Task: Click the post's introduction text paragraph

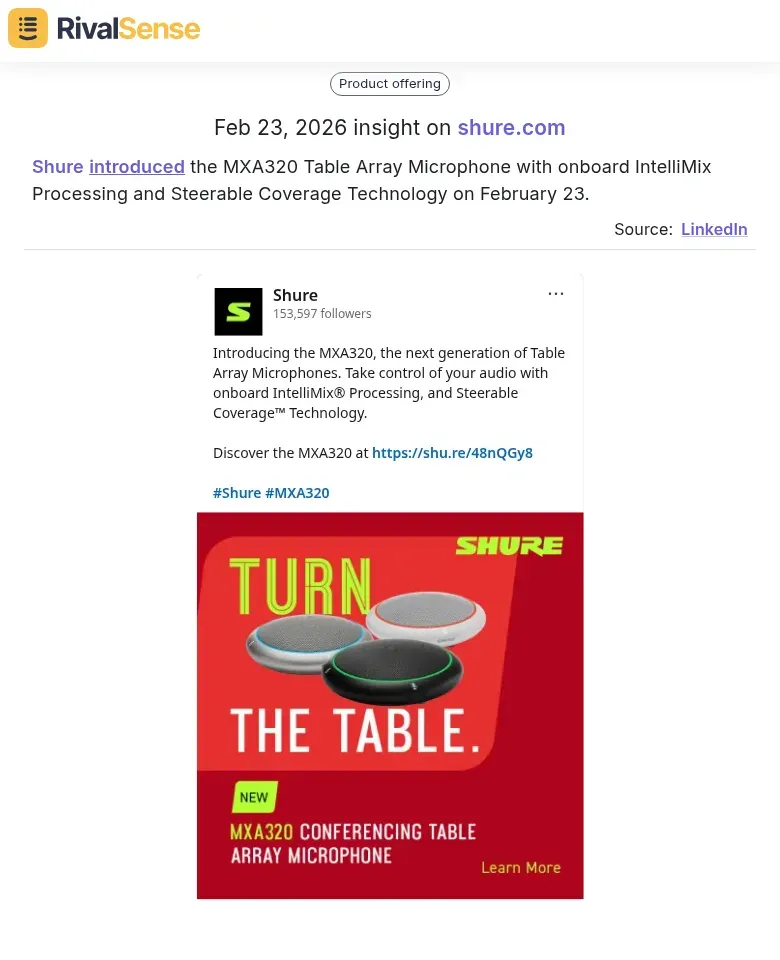Action: (389, 383)
